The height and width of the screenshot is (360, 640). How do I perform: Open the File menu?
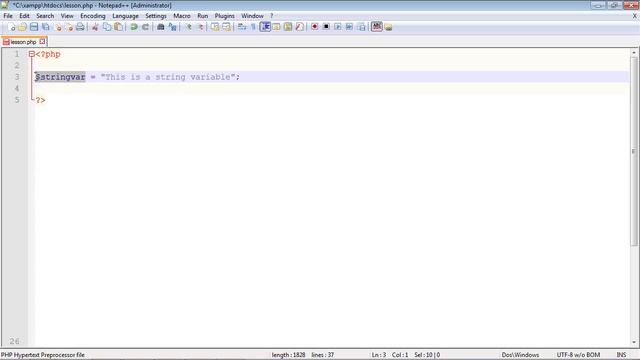click(x=8, y=16)
